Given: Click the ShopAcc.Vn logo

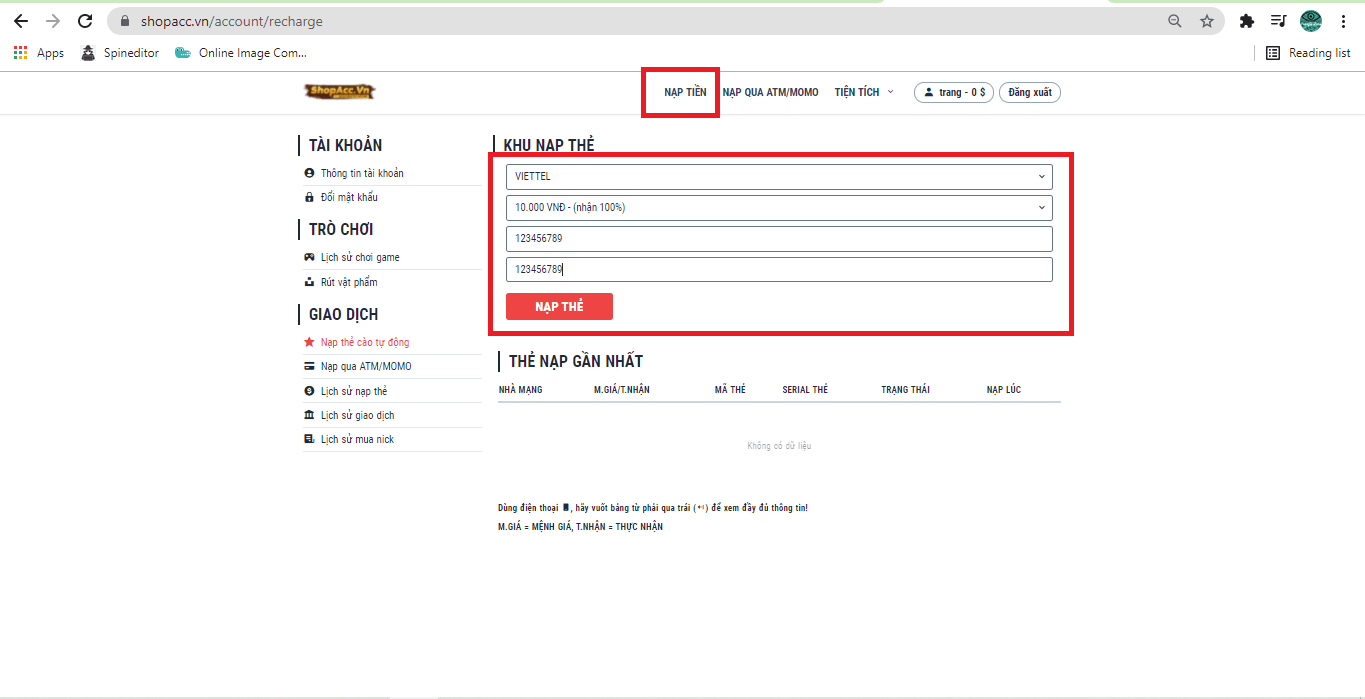Looking at the screenshot, I should point(340,92).
